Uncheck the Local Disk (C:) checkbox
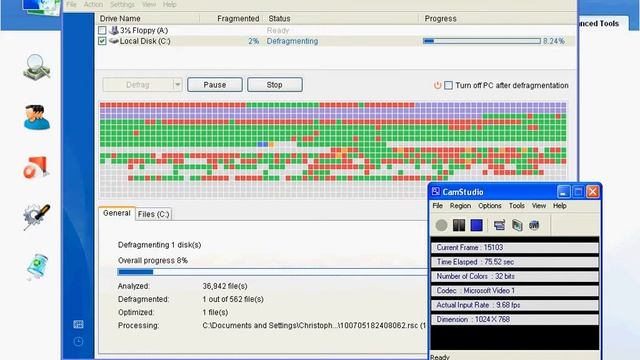The image size is (640, 360). (x=102, y=41)
